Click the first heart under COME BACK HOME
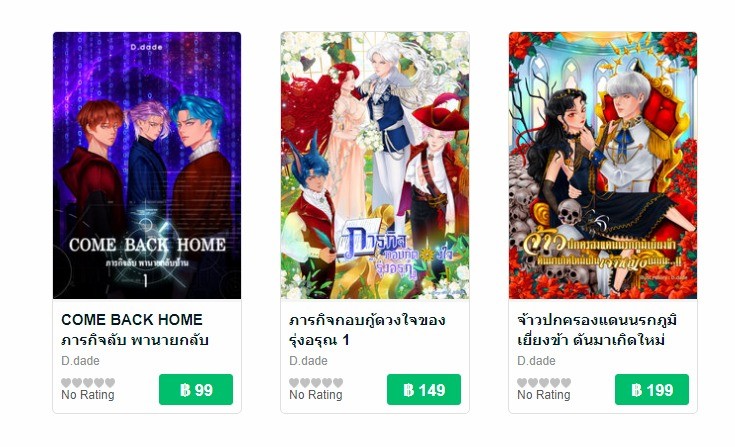 point(66,383)
